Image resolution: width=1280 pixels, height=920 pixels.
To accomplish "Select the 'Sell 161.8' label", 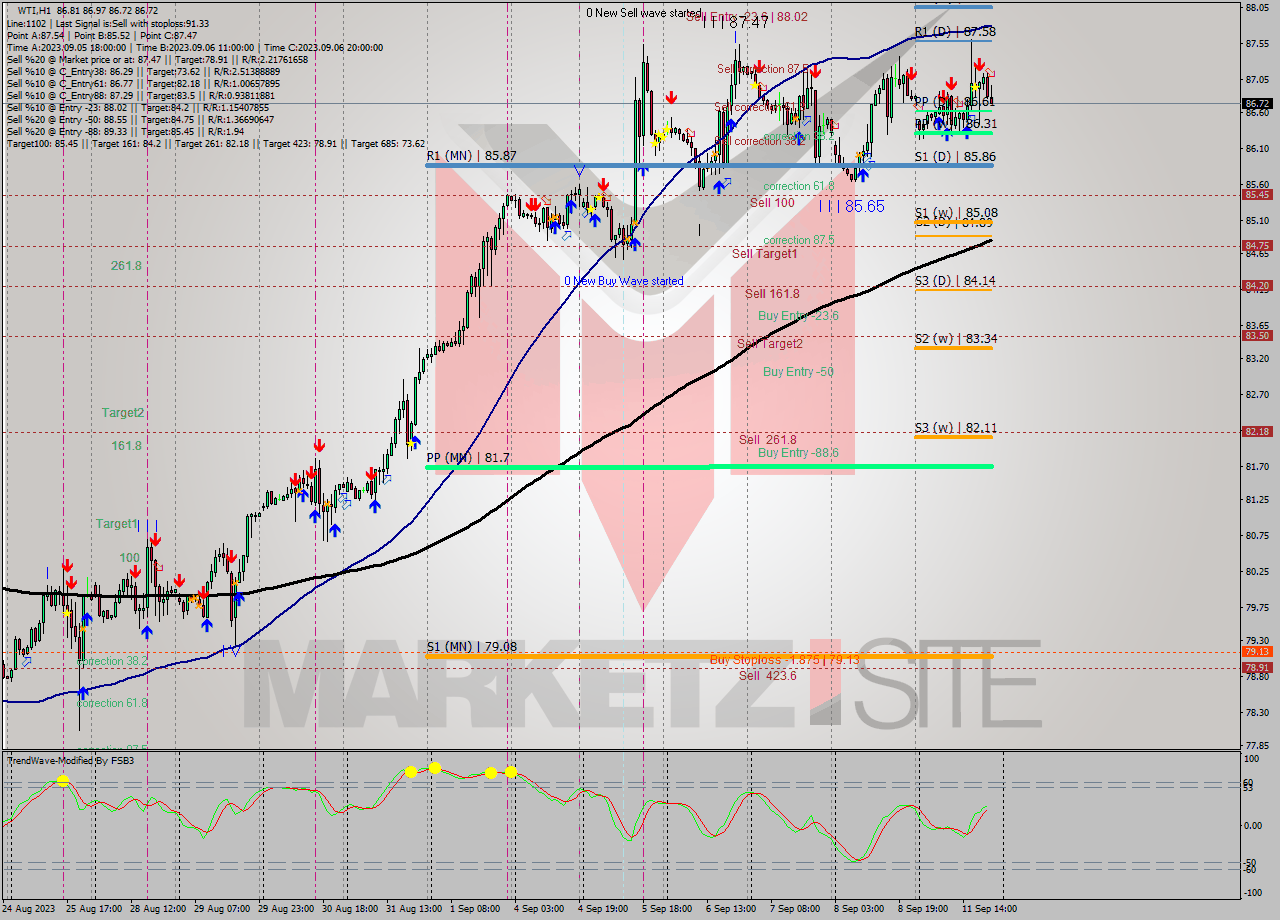I will click(772, 294).
